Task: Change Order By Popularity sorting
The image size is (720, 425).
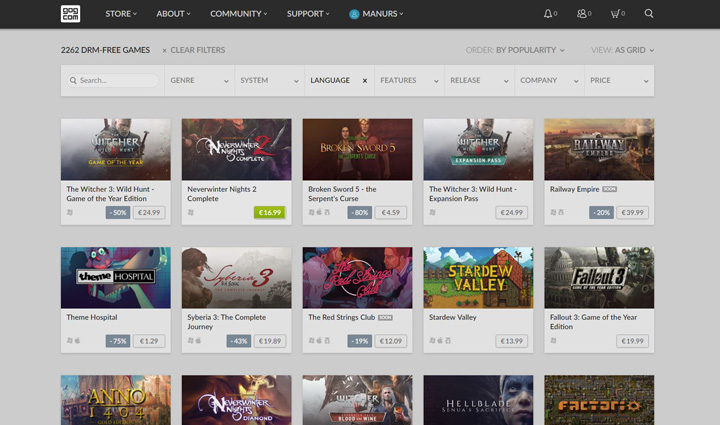Action: tap(515, 50)
